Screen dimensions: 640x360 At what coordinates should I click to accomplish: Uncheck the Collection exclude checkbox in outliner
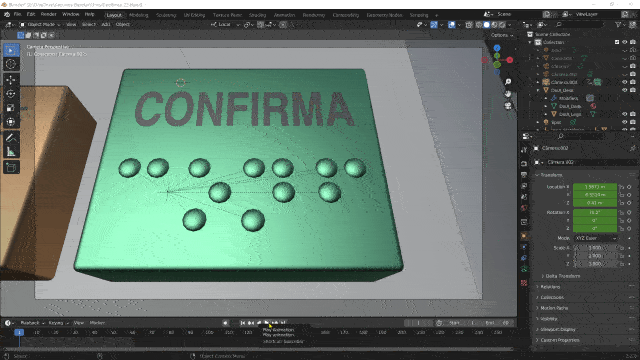617,42
